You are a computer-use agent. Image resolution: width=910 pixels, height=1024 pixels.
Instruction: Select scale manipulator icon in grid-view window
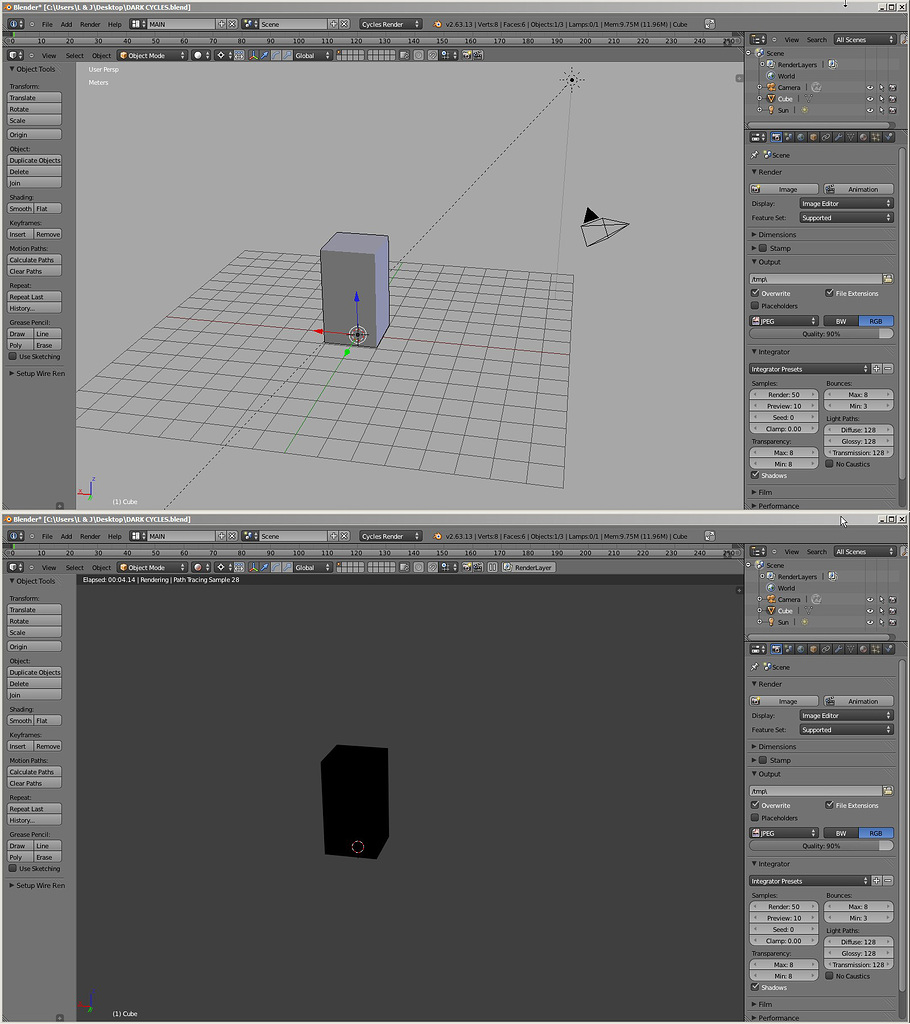(287, 56)
